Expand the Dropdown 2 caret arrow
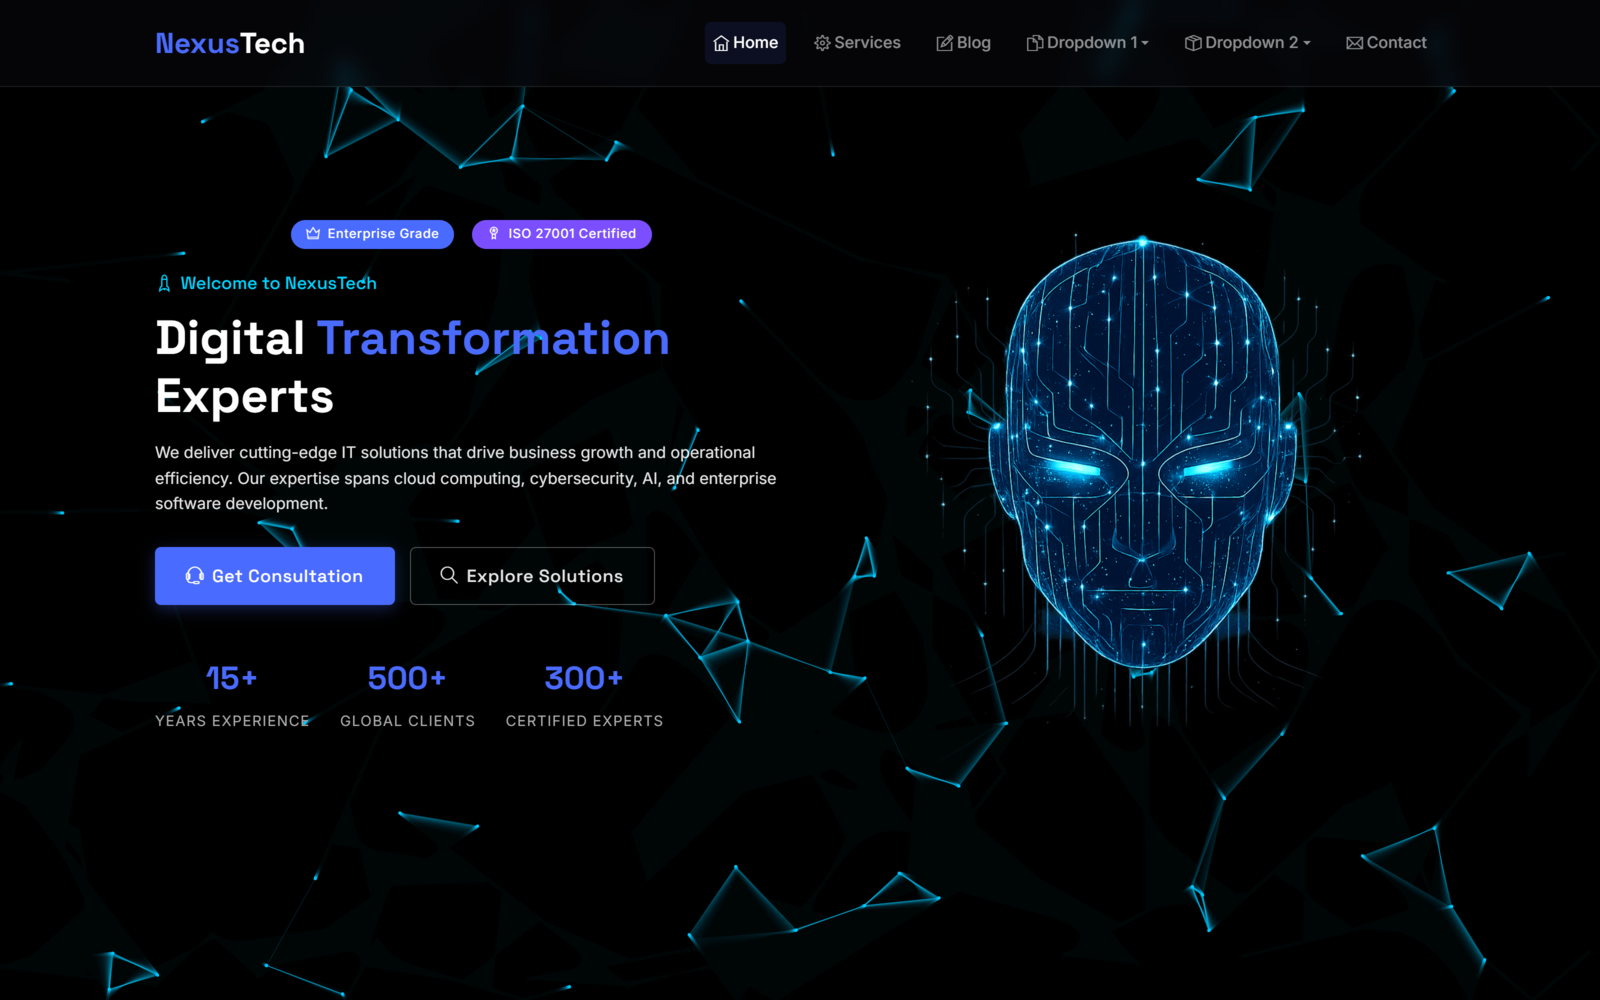Image resolution: width=1600 pixels, height=1000 pixels. [1307, 43]
